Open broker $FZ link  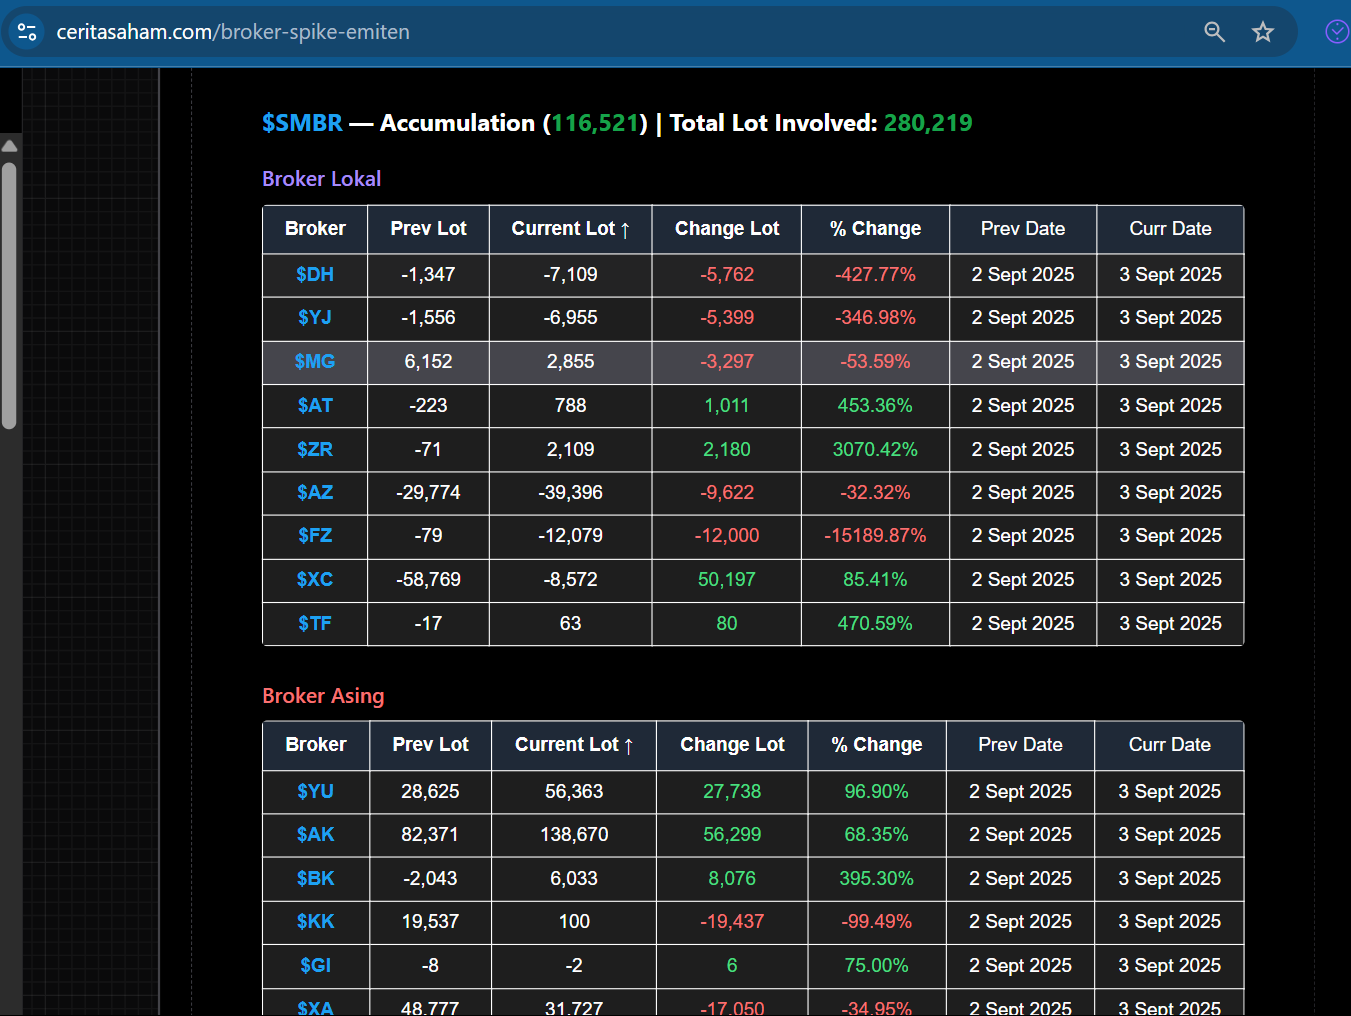315,536
